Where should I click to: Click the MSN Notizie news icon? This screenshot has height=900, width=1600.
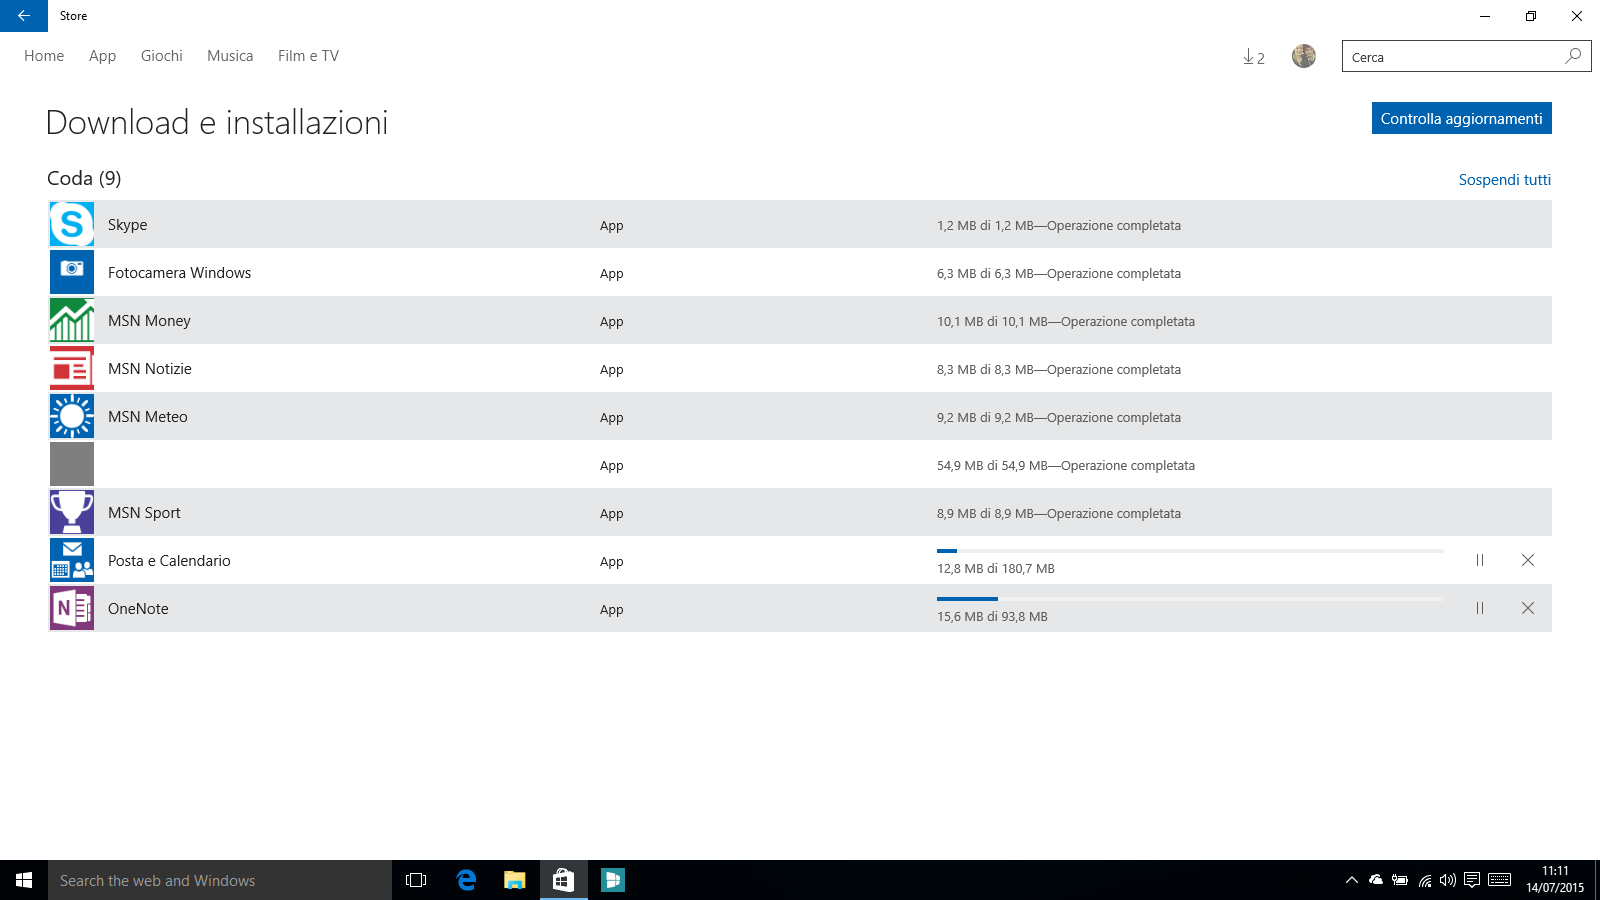click(72, 368)
